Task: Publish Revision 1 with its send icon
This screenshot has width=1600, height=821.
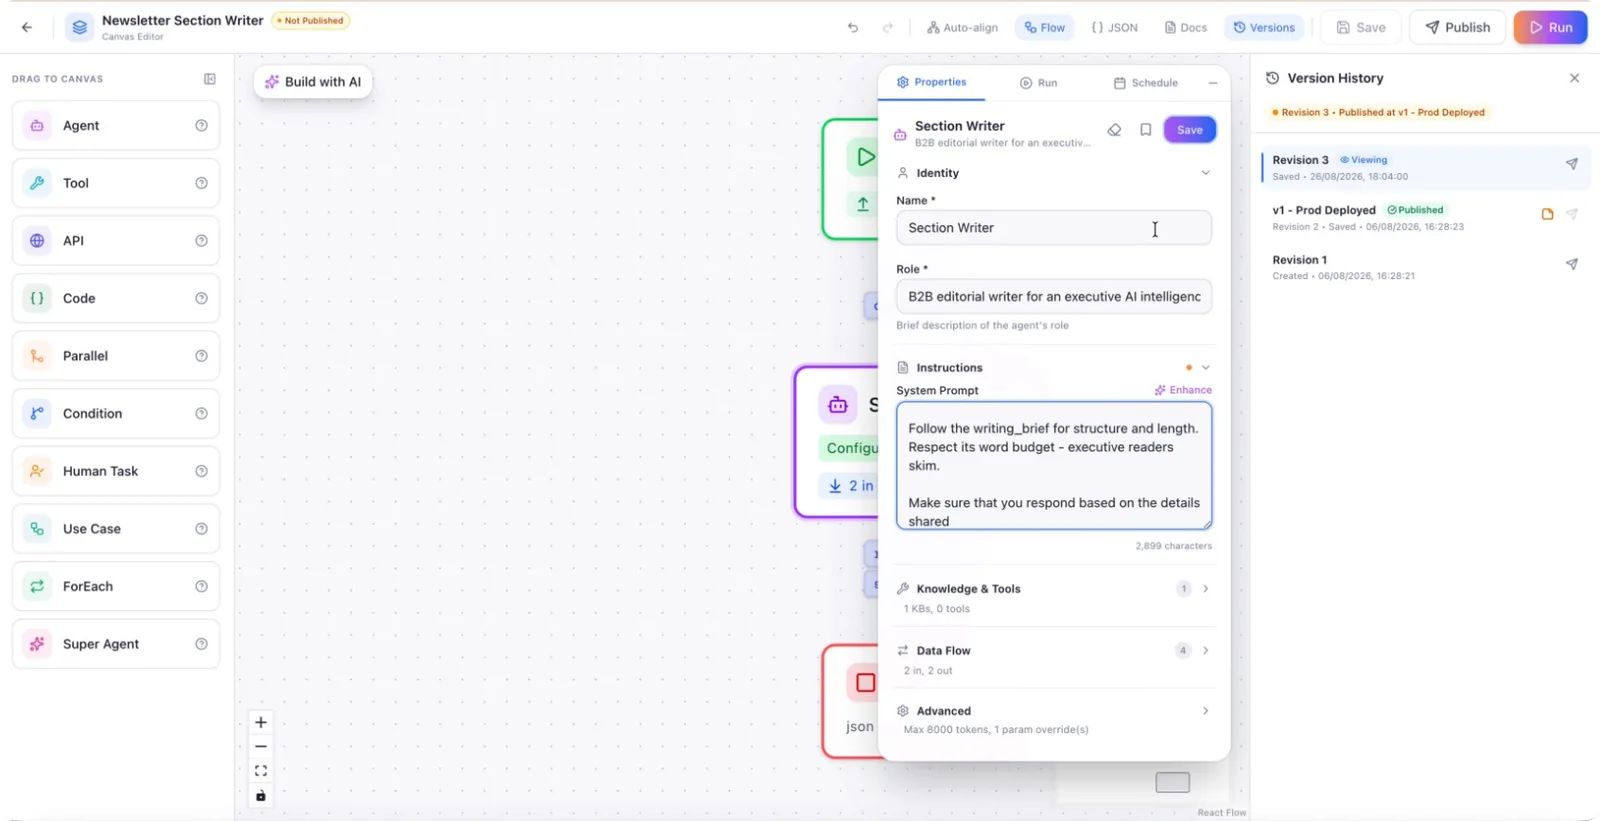Action: point(1572,265)
